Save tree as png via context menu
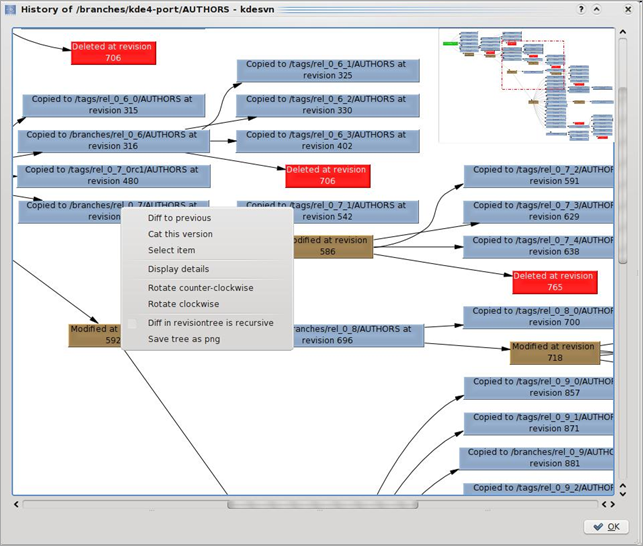Screen dimensions: 643x546 (x=183, y=339)
